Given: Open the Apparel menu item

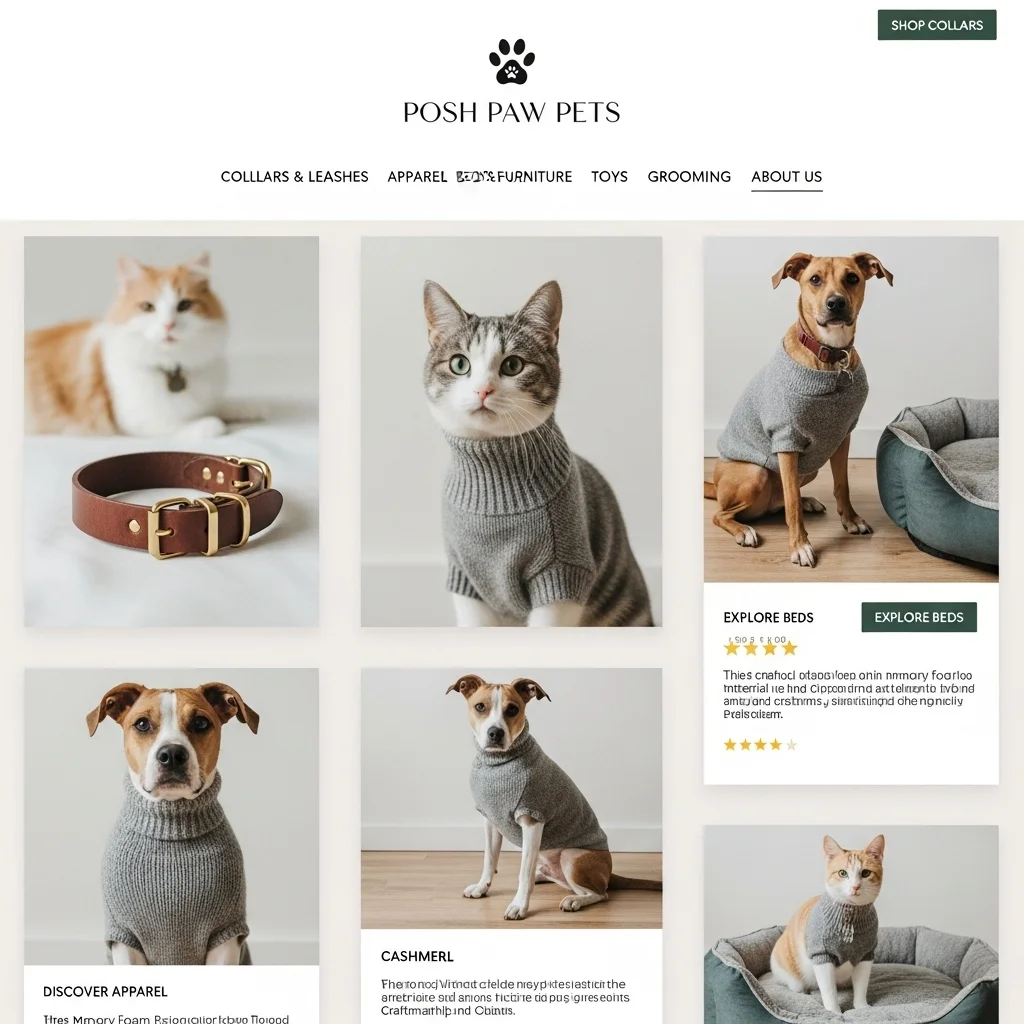Looking at the screenshot, I should (x=417, y=177).
